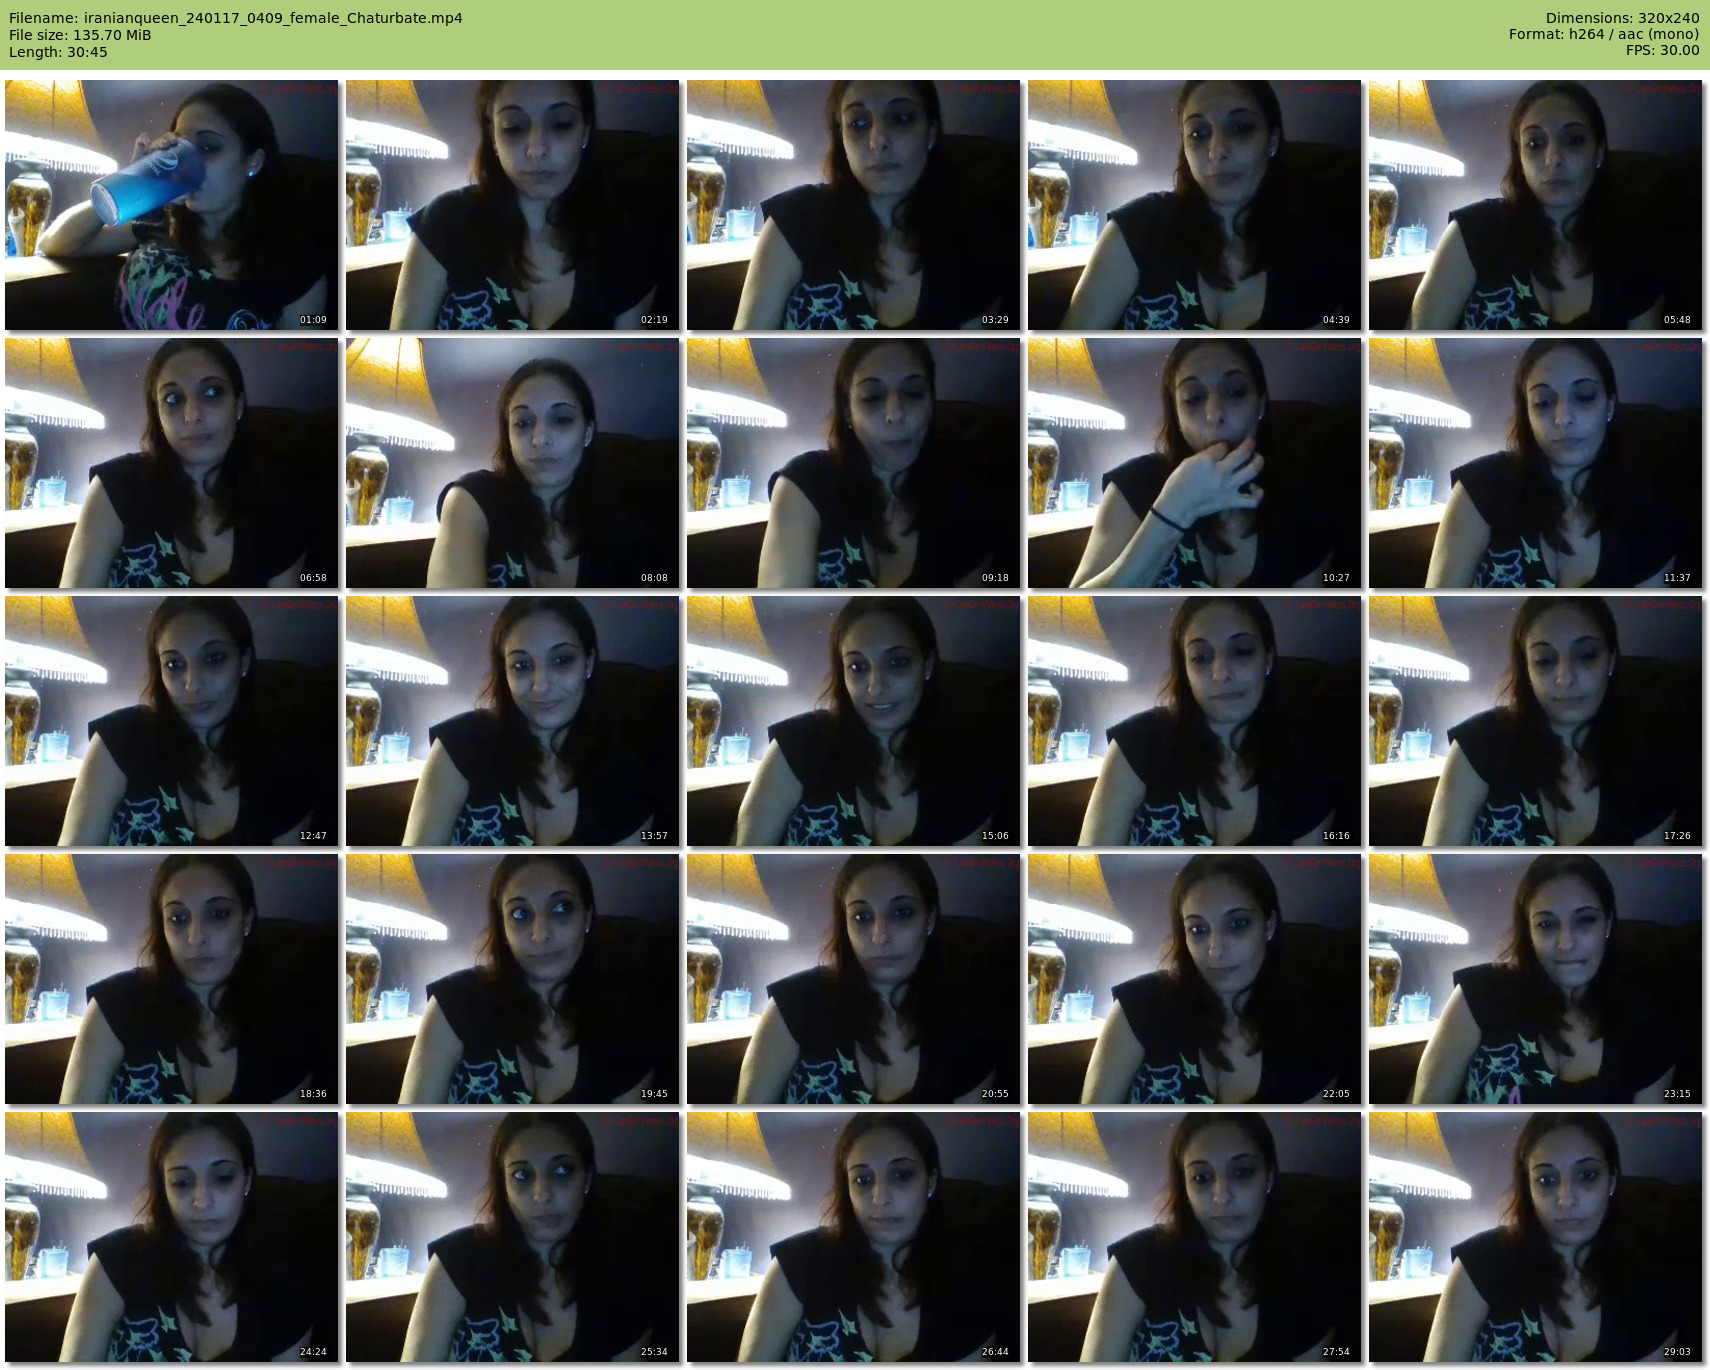Click the frame at 08:08

coord(513,463)
